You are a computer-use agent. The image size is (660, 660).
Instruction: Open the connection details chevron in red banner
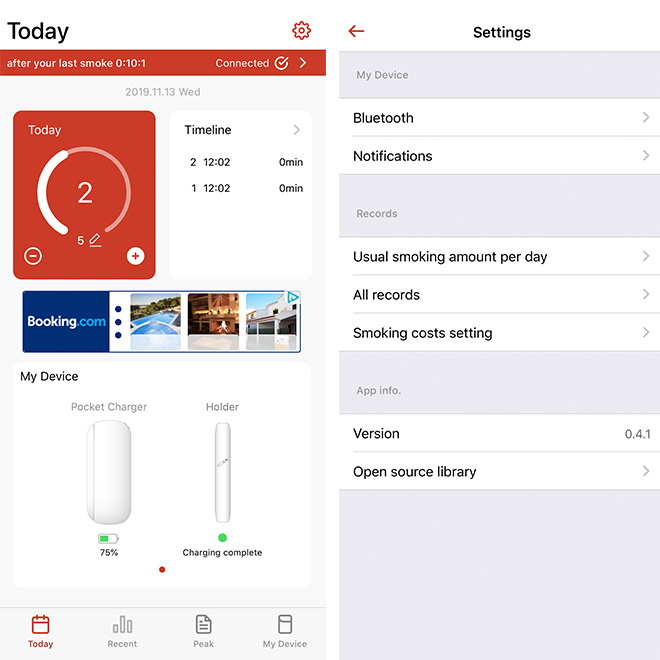coord(303,63)
